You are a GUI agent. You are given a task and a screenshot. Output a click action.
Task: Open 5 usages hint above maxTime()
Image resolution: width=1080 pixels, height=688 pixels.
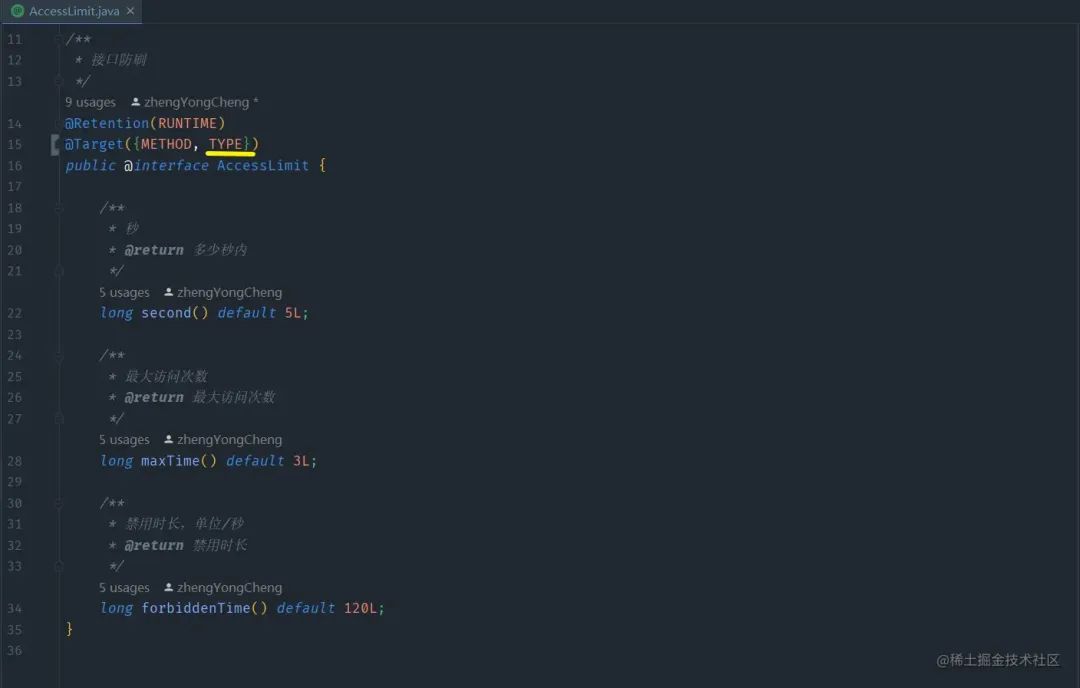124,440
